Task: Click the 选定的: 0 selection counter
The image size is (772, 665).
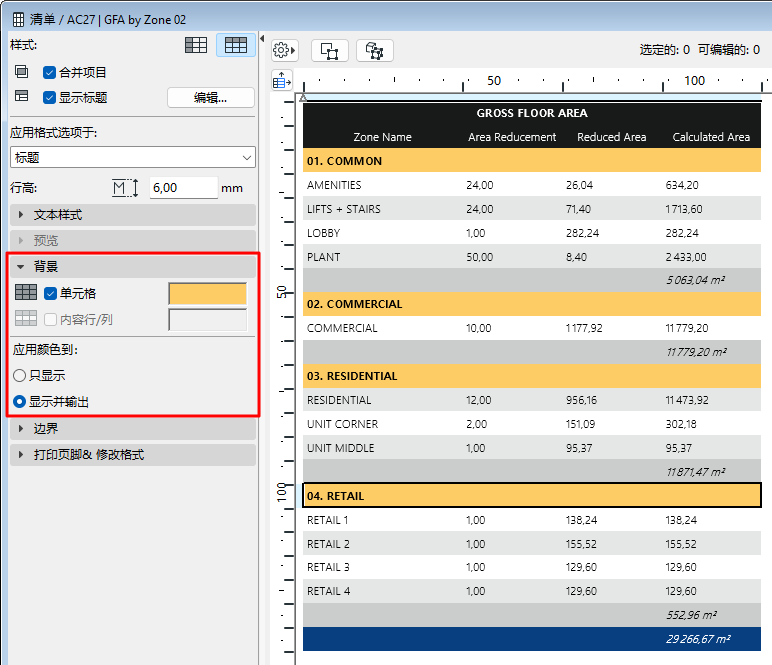Action: coord(665,49)
